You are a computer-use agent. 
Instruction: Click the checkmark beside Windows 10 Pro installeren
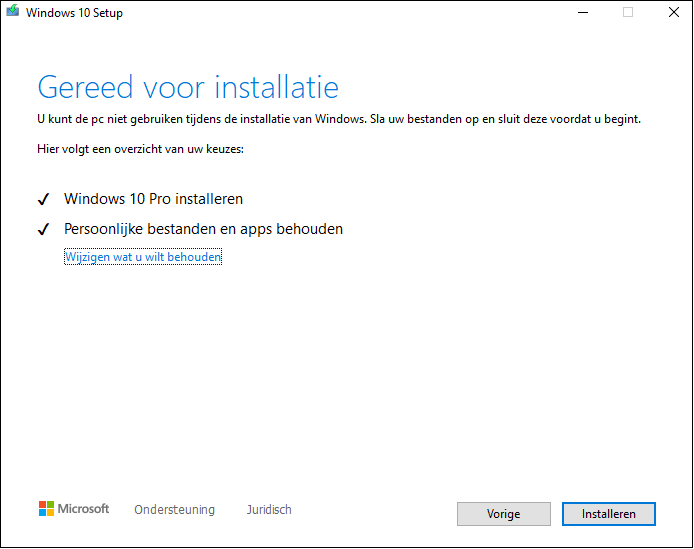[x=43, y=199]
